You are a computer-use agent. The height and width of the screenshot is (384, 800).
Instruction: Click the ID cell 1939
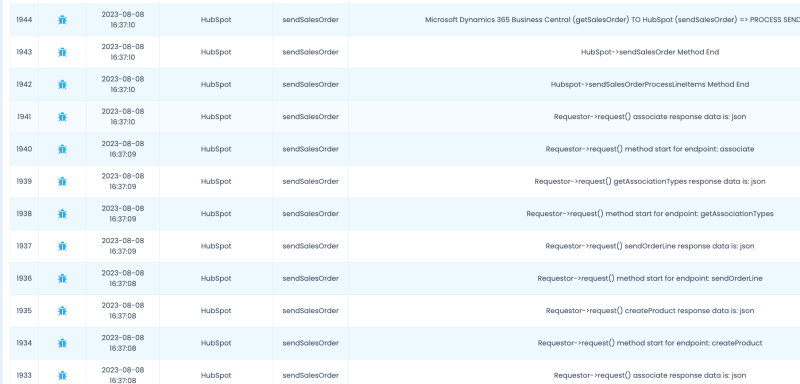click(x=24, y=182)
